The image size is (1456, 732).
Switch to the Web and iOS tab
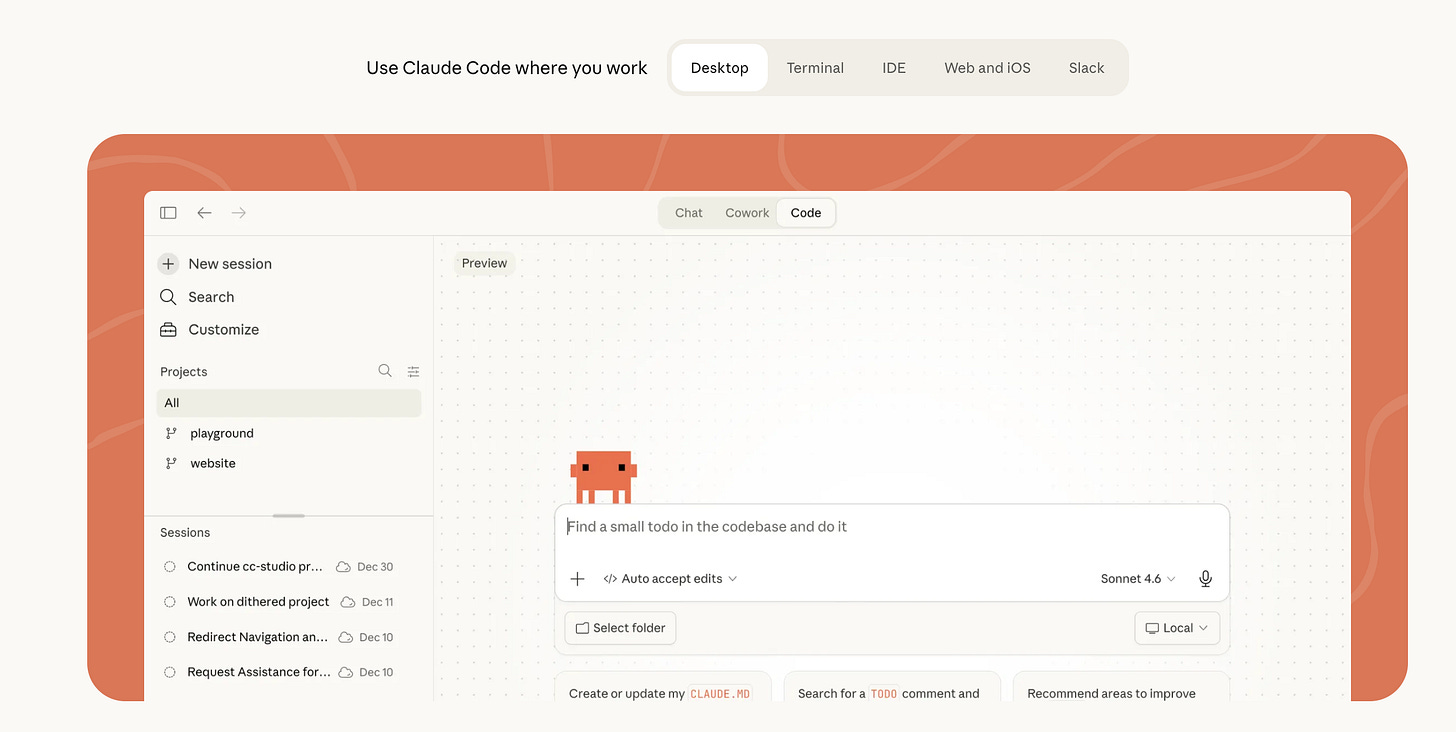point(987,68)
